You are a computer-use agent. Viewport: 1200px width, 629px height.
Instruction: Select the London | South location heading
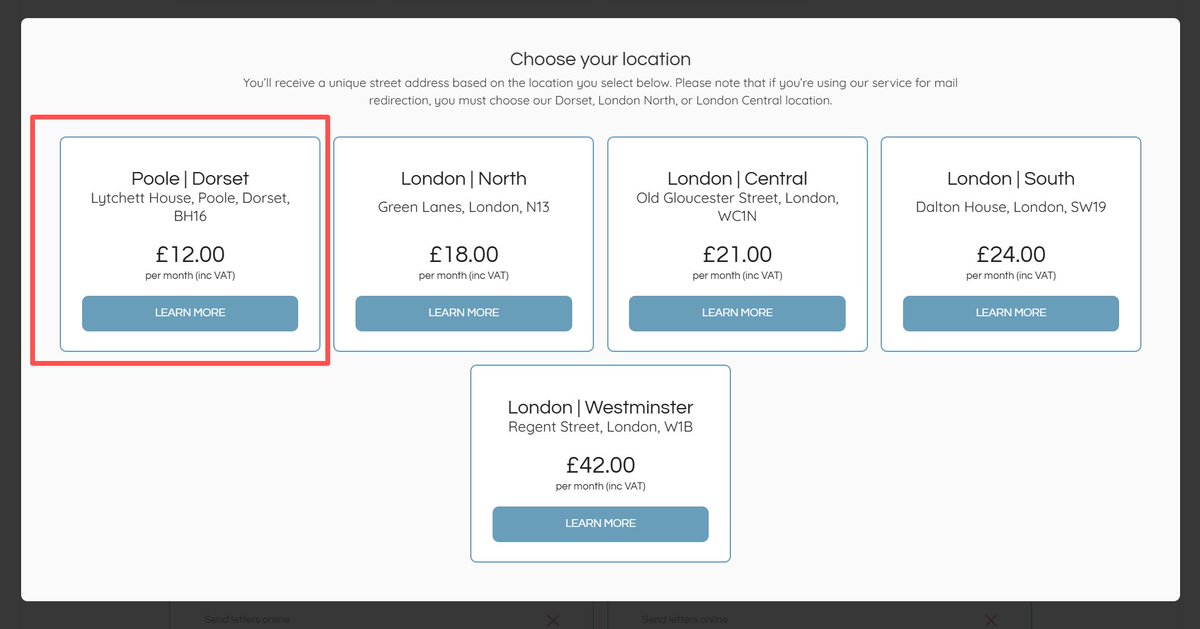[x=1011, y=179]
